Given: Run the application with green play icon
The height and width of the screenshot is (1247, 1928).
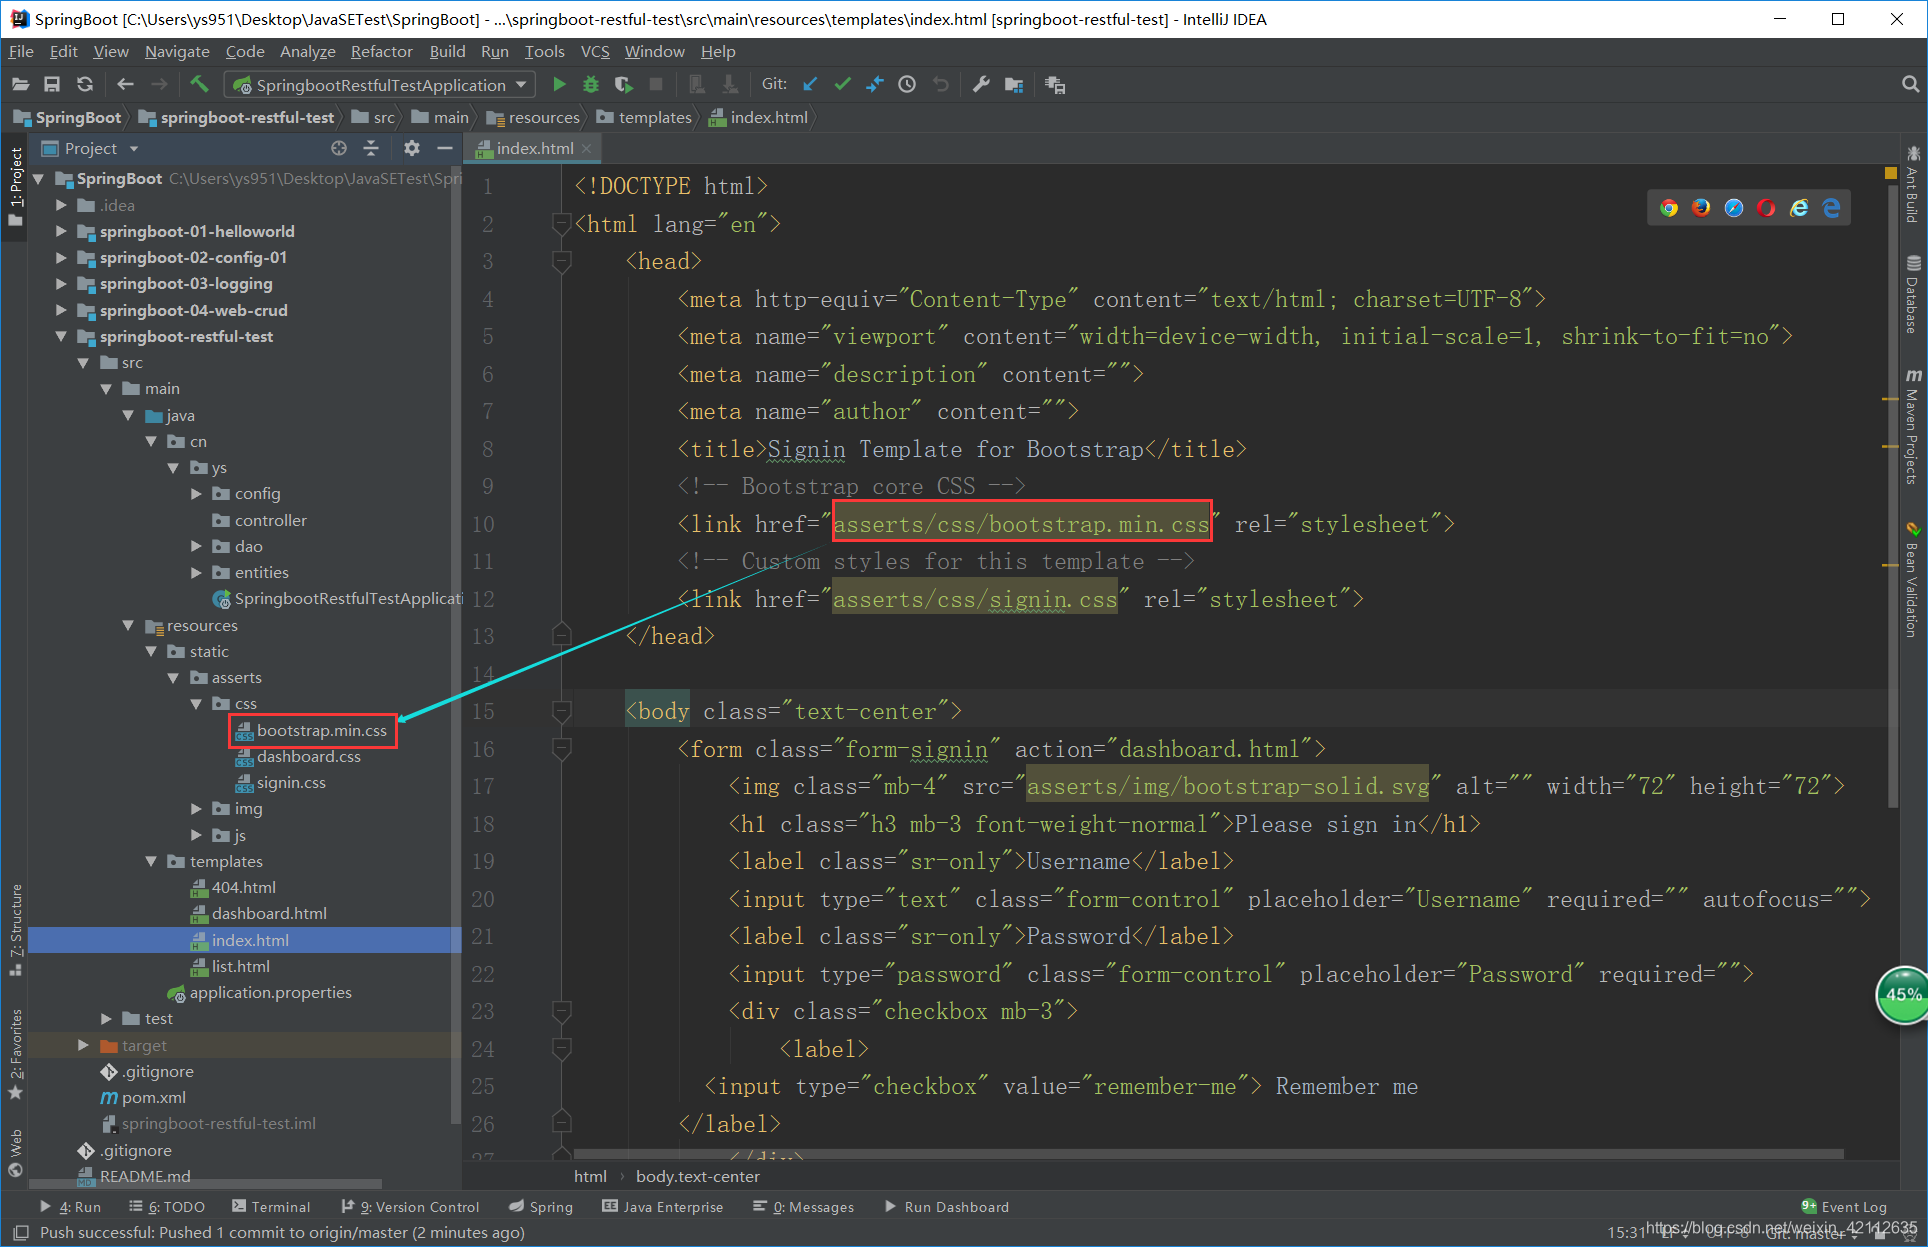Looking at the screenshot, I should coord(559,85).
